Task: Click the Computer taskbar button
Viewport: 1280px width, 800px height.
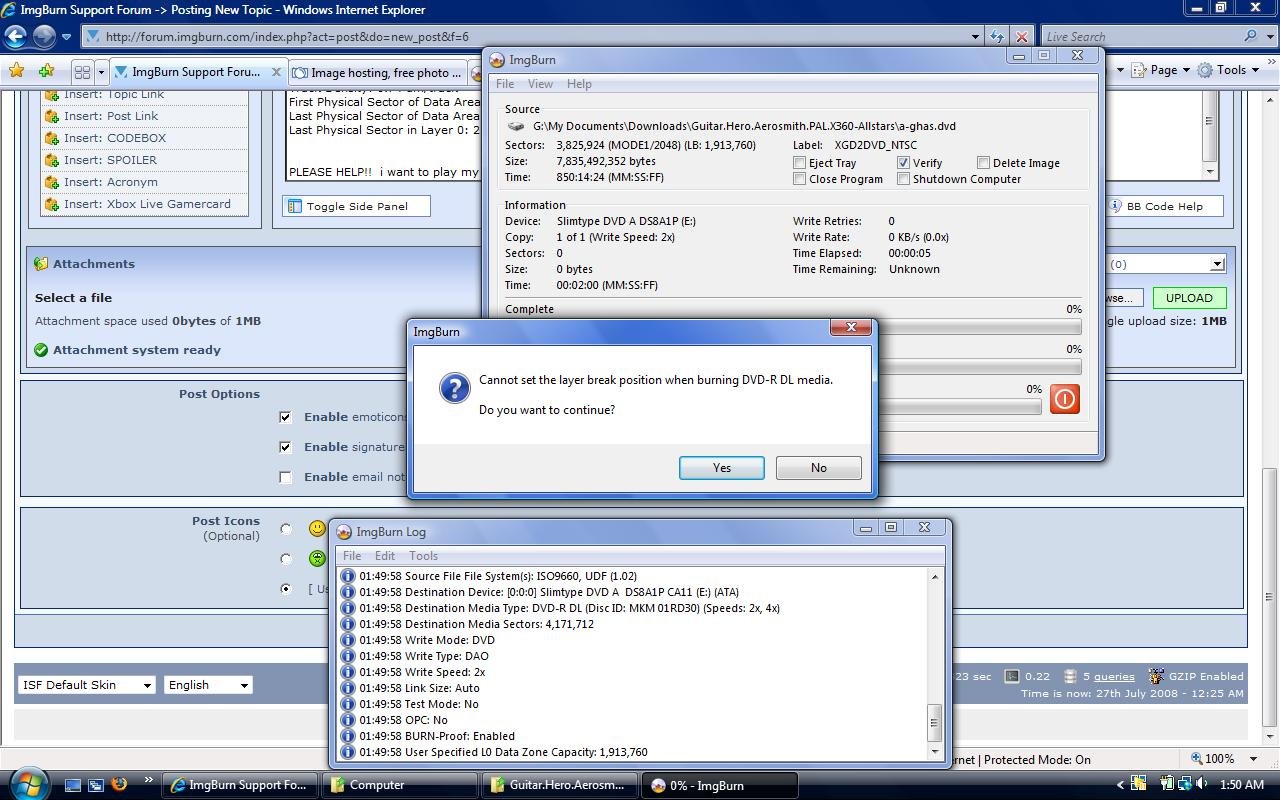Action: [400, 785]
